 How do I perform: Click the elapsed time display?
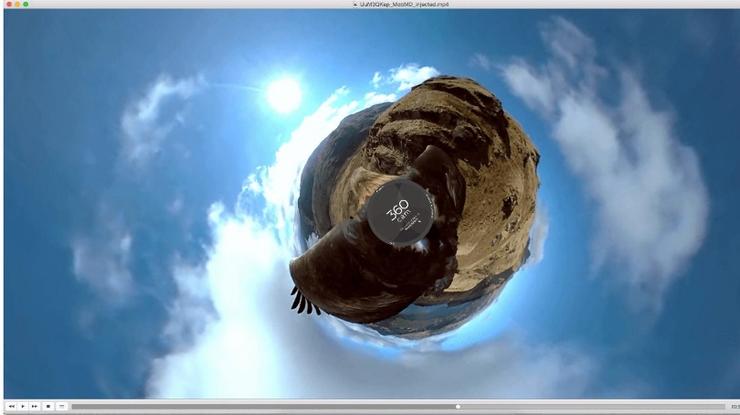pyautogui.click(x=735, y=407)
